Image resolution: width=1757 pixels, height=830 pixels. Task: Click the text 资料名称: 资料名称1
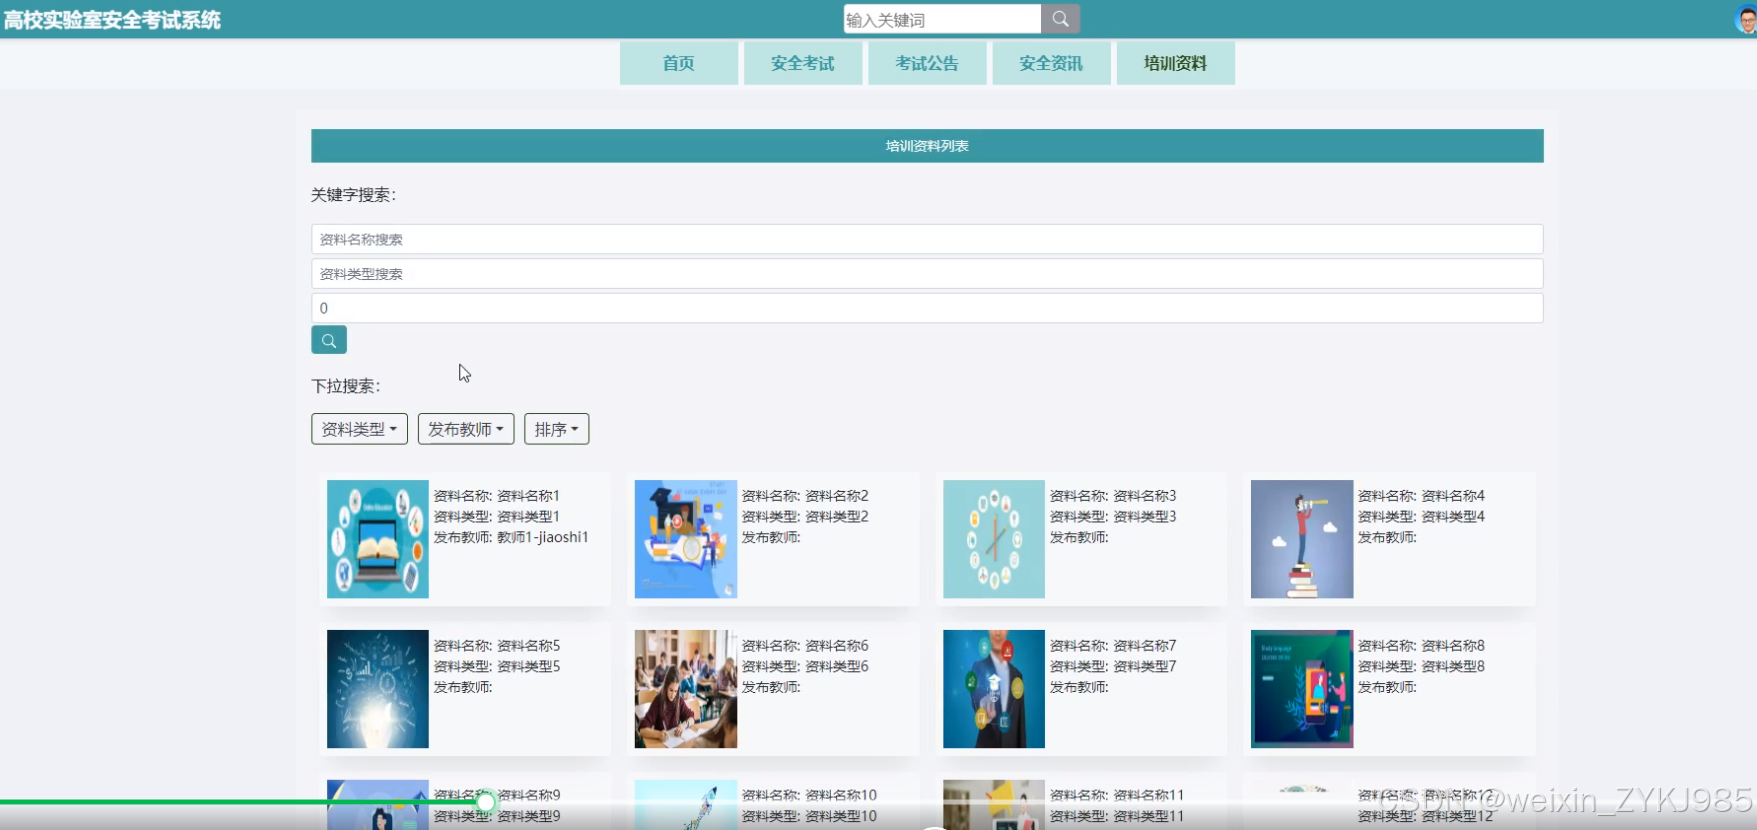tap(497, 496)
